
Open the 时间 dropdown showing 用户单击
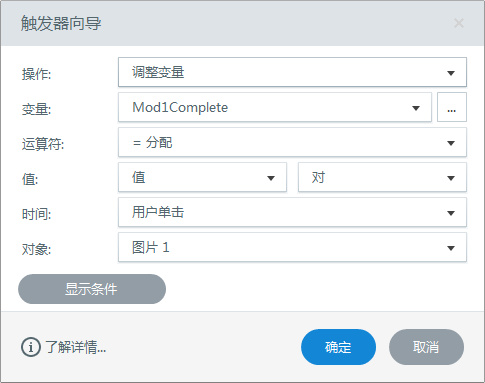click(x=292, y=212)
